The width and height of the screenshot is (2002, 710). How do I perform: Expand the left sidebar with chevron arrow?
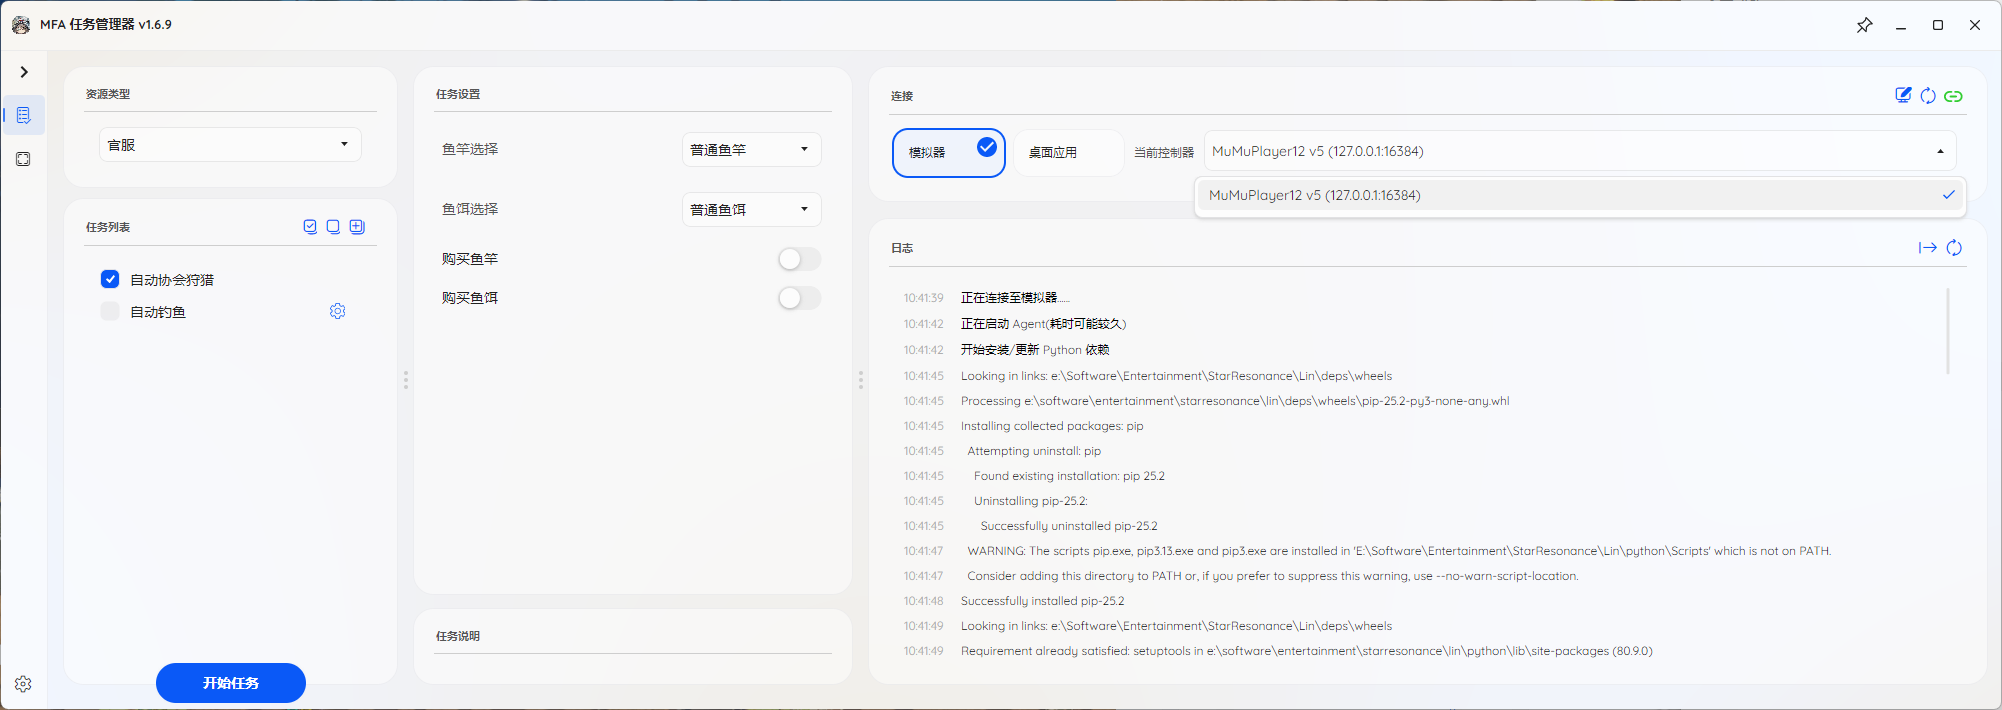coord(24,72)
